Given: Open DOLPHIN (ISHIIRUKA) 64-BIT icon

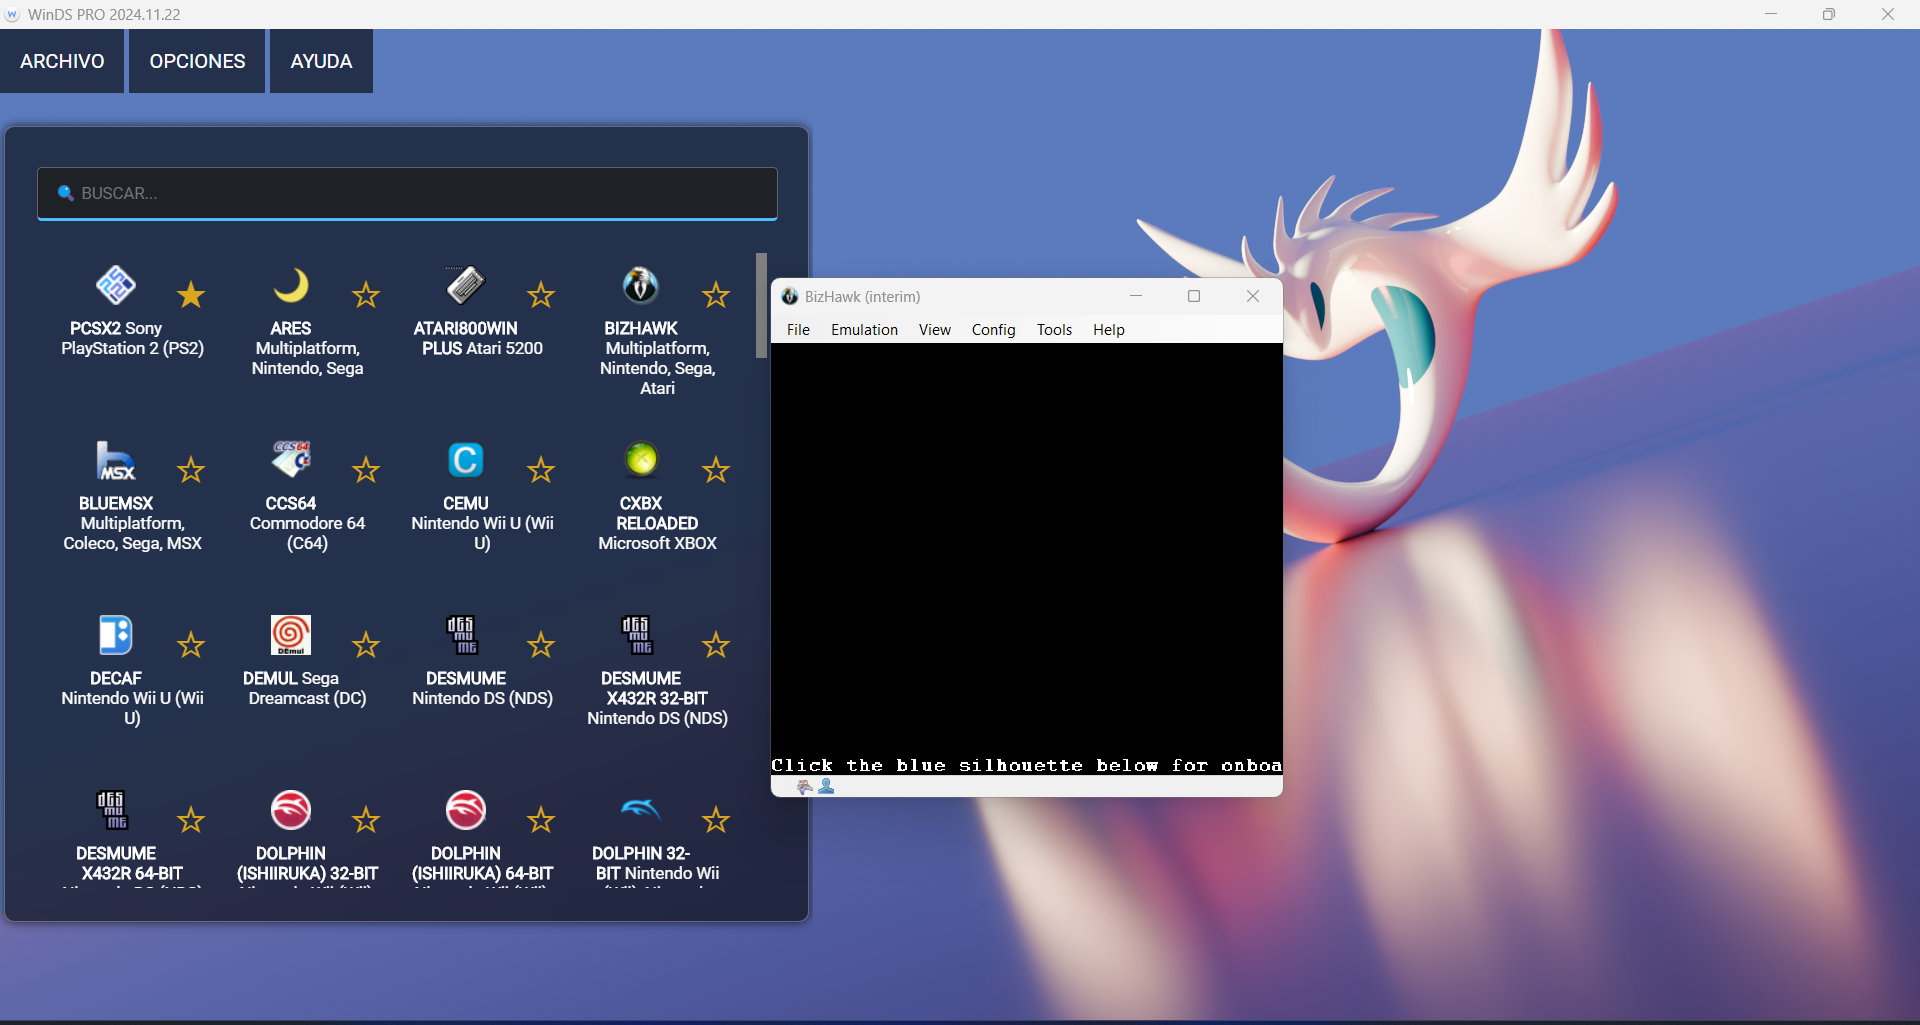Looking at the screenshot, I should pyautogui.click(x=466, y=810).
